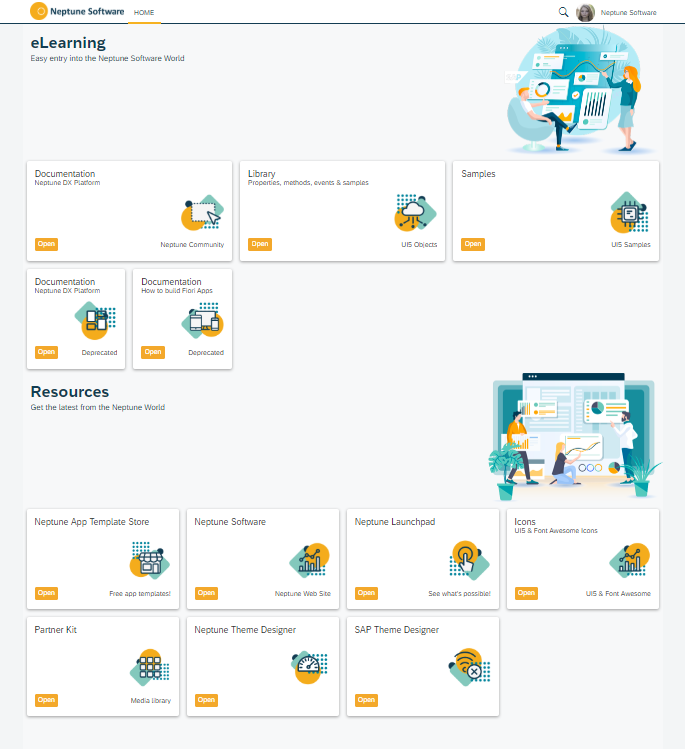Click the 'Samples' tile title
Screen dimensions: 685x749
[478, 173]
